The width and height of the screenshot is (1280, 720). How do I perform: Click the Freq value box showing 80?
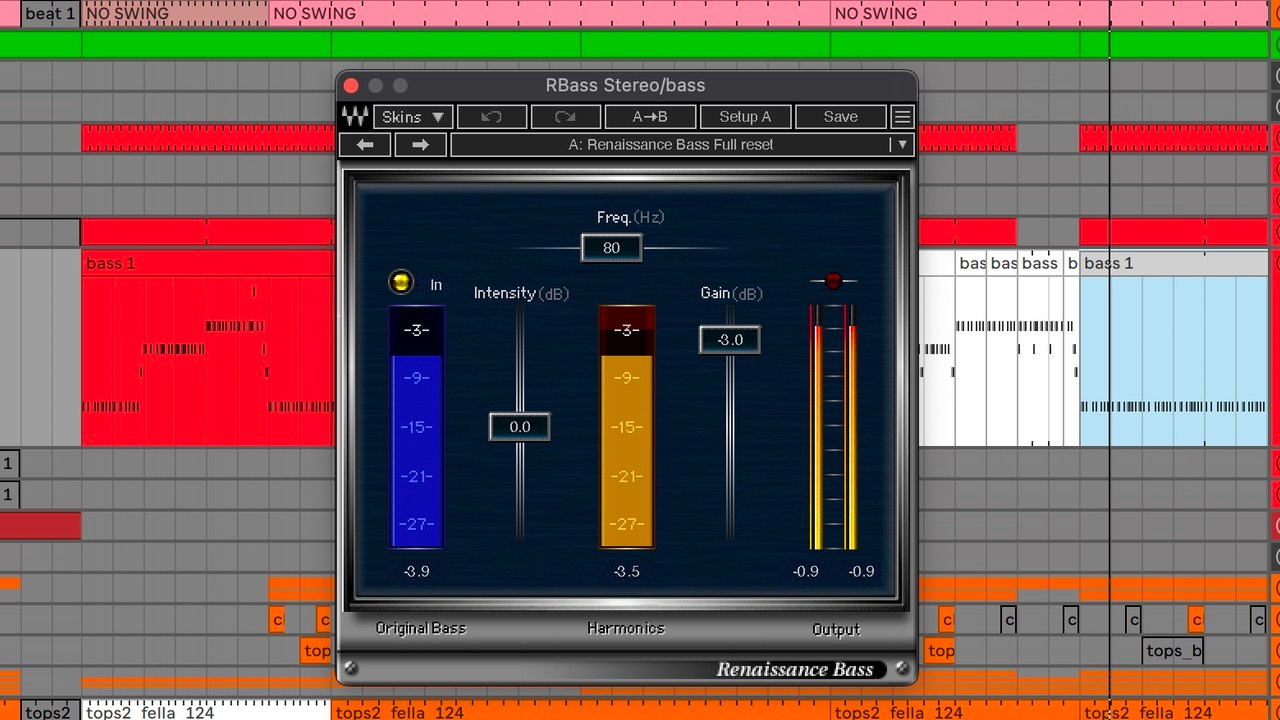(x=611, y=248)
